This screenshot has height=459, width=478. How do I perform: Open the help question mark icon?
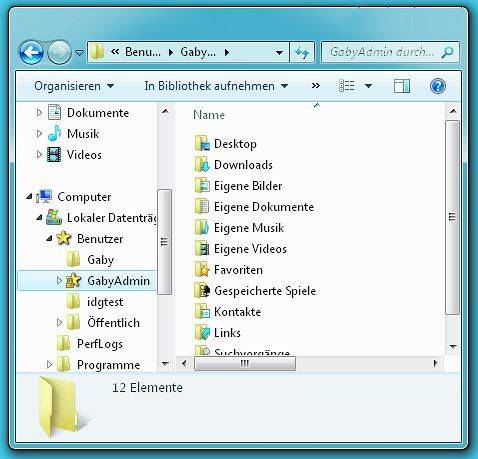[437, 86]
